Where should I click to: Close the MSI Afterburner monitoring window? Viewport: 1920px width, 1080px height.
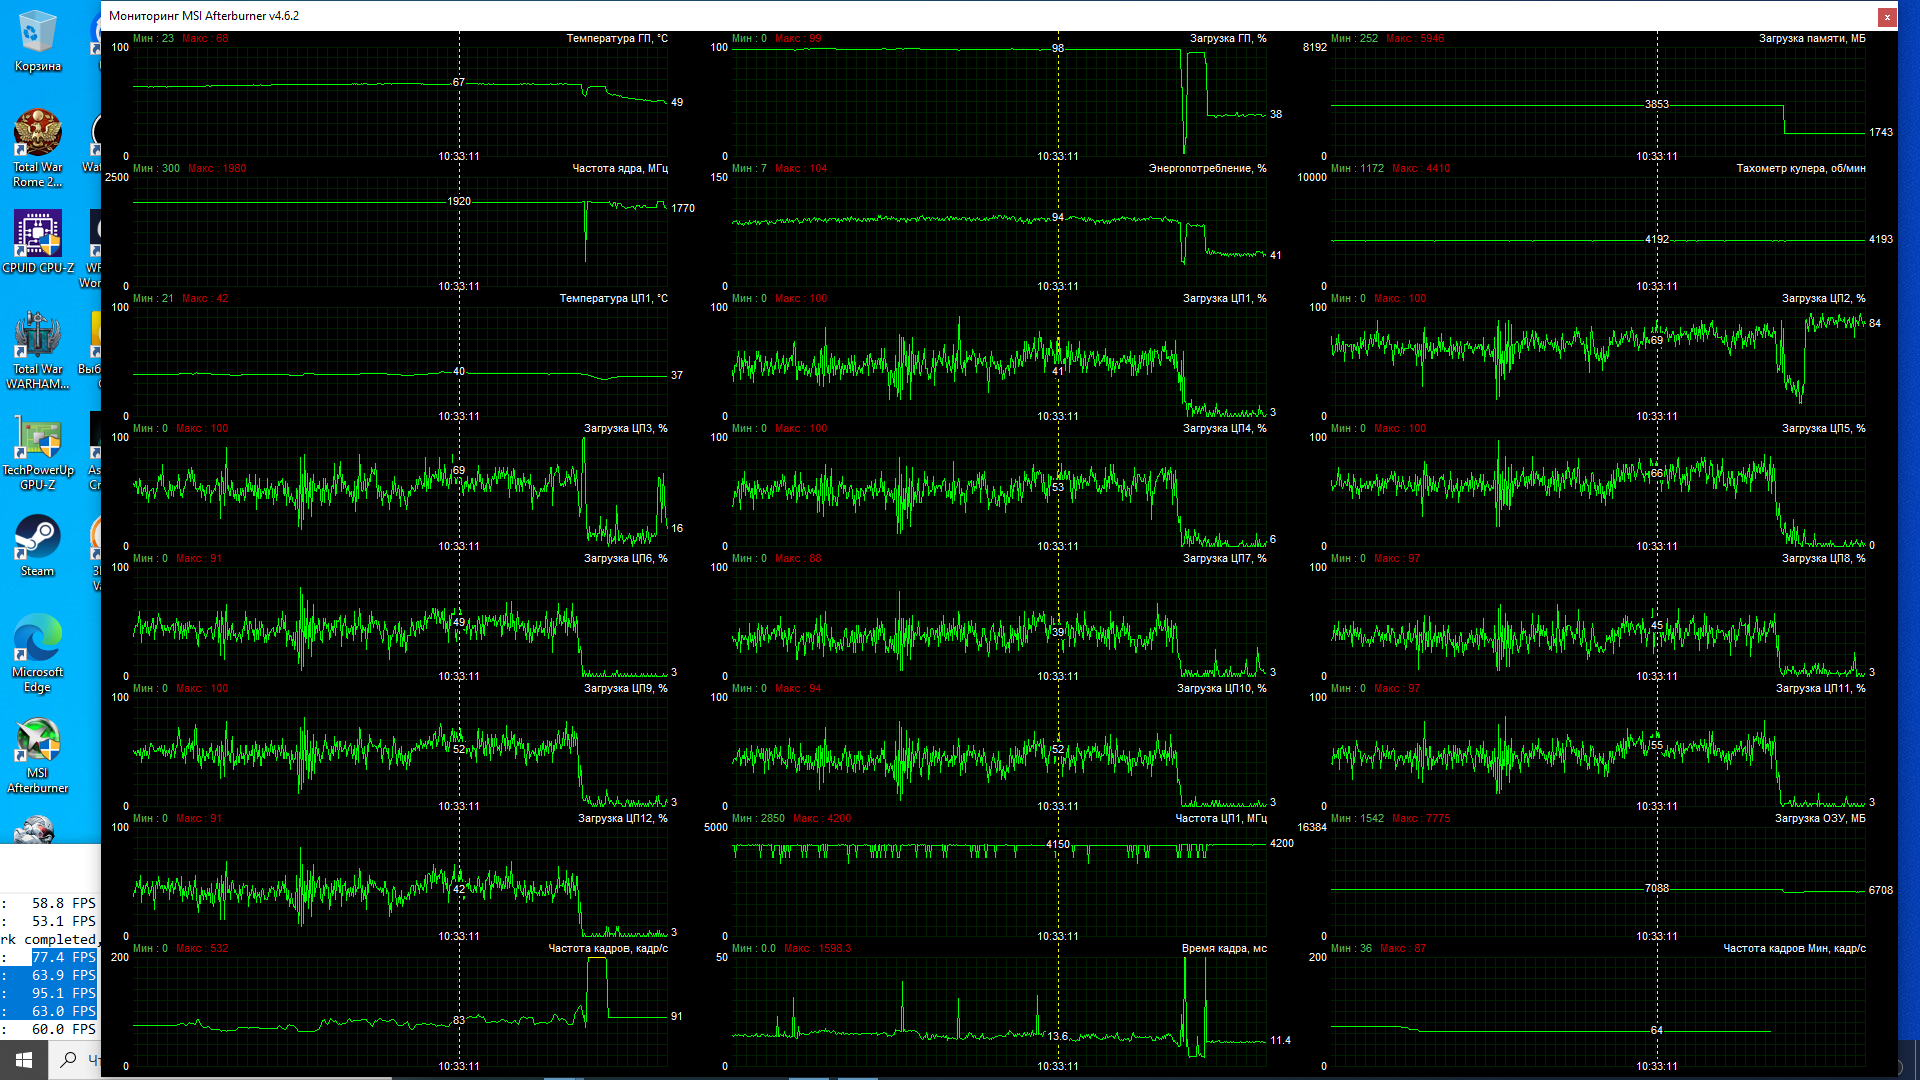click(1886, 16)
